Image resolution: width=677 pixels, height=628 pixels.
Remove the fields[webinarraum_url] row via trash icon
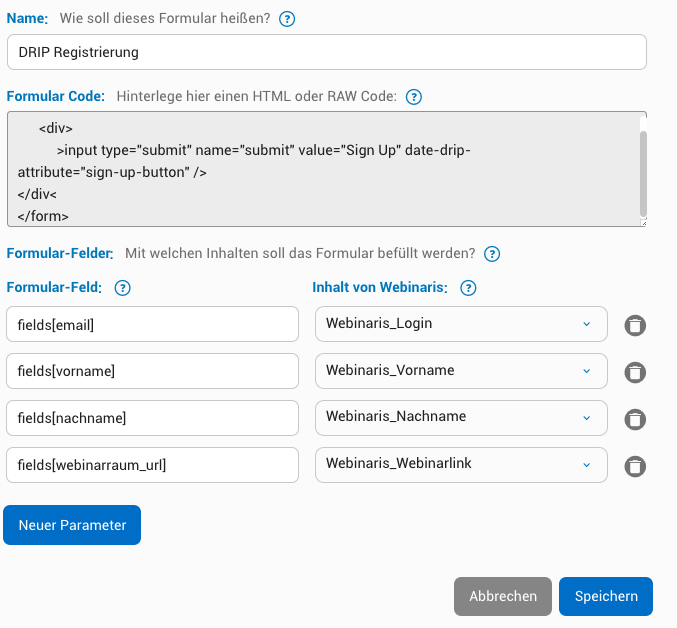(x=635, y=466)
